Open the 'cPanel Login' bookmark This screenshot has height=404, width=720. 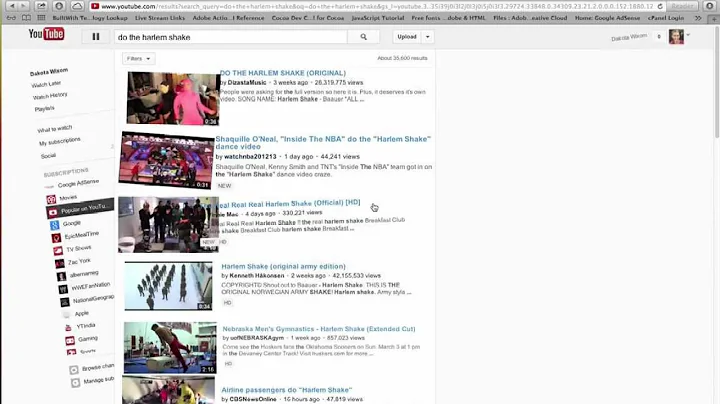coord(666,18)
